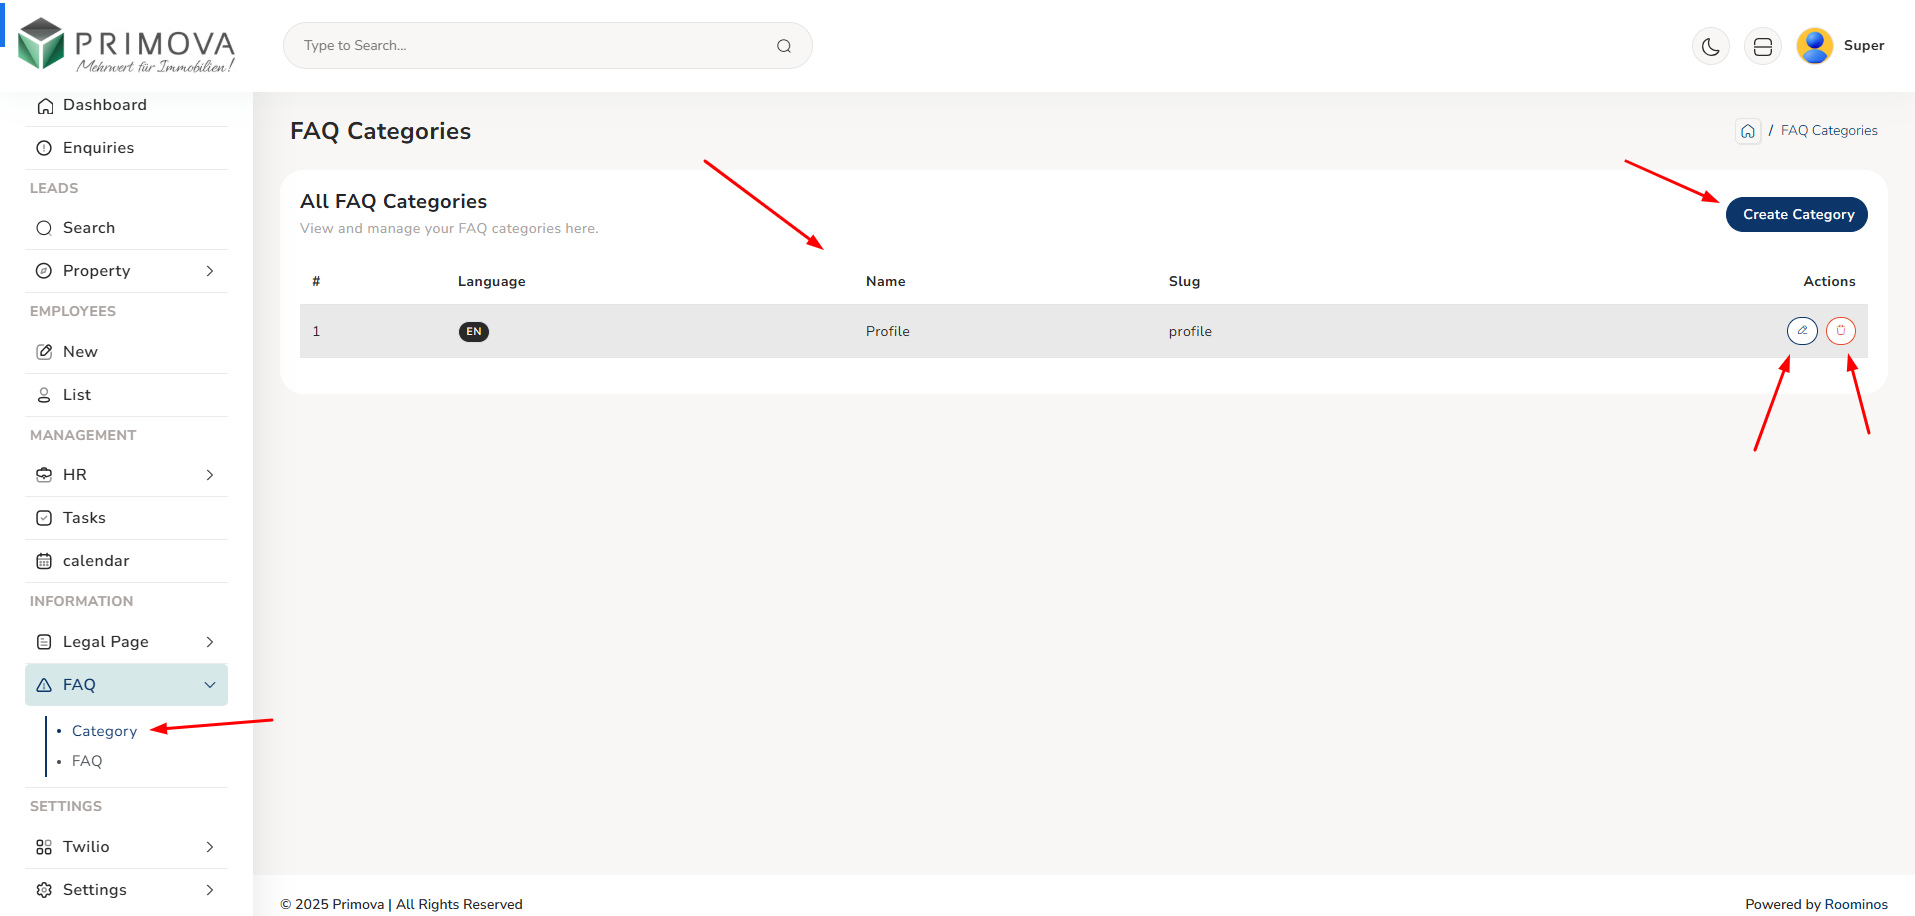Click the search magnifier icon
This screenshot has height=916, width=1915.
pyautogui.click(x=784, y=46)
